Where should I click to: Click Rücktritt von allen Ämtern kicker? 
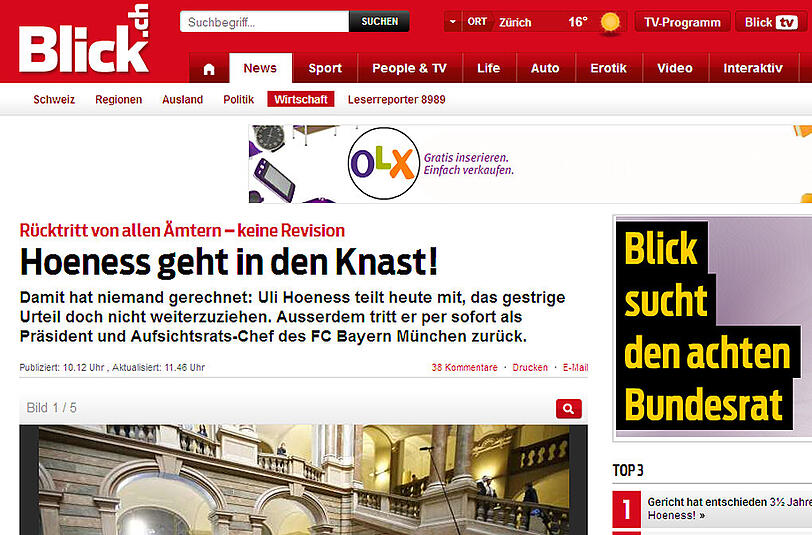182,230
